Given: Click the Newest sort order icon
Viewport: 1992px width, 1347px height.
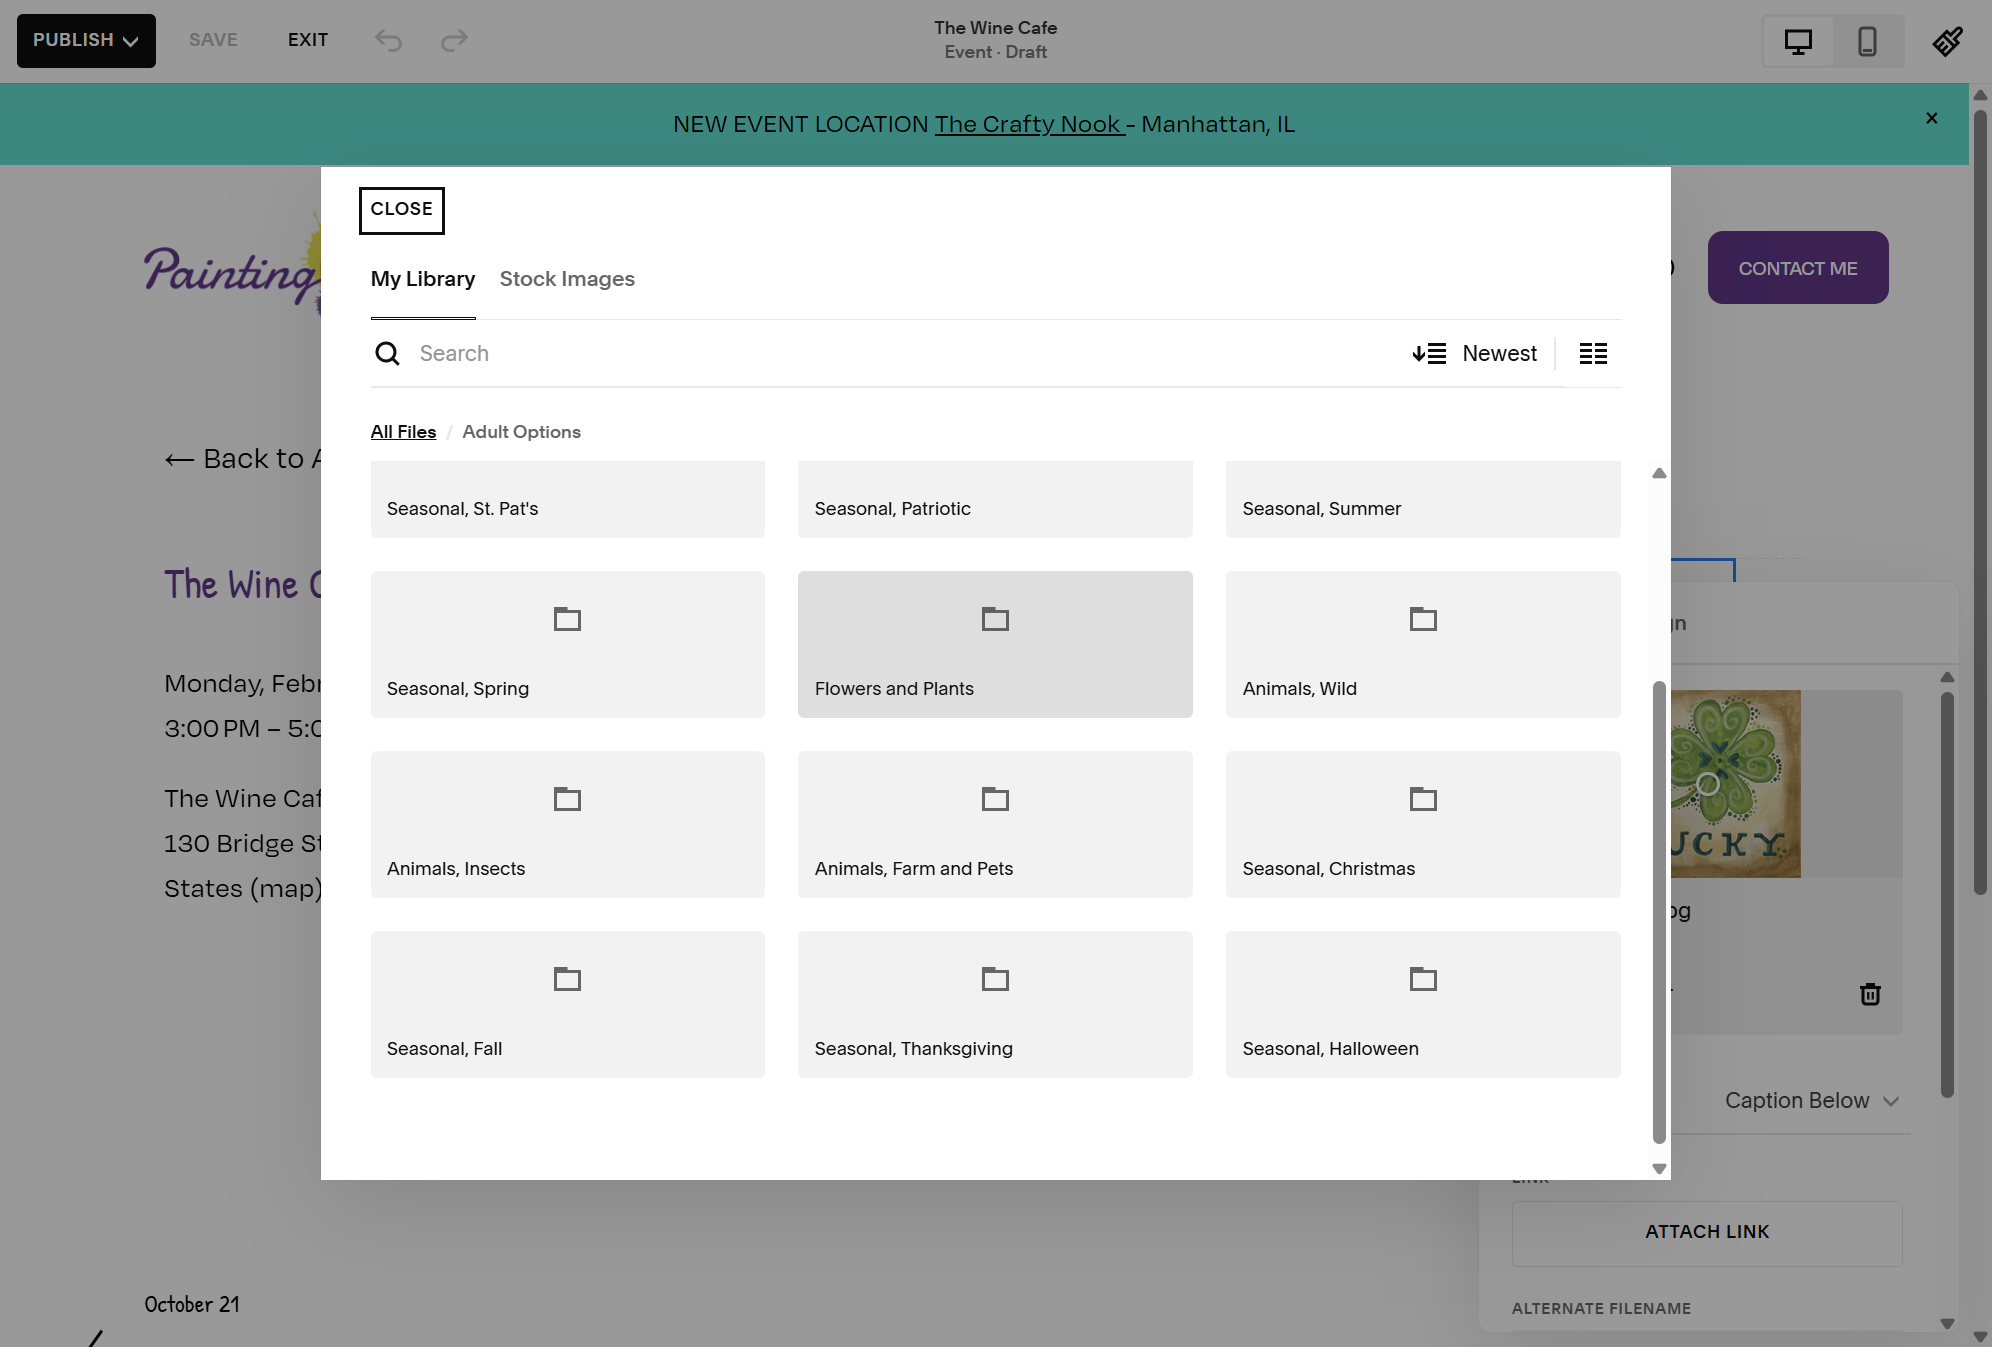Looking at the screenshot, I should coord(1429,353).
